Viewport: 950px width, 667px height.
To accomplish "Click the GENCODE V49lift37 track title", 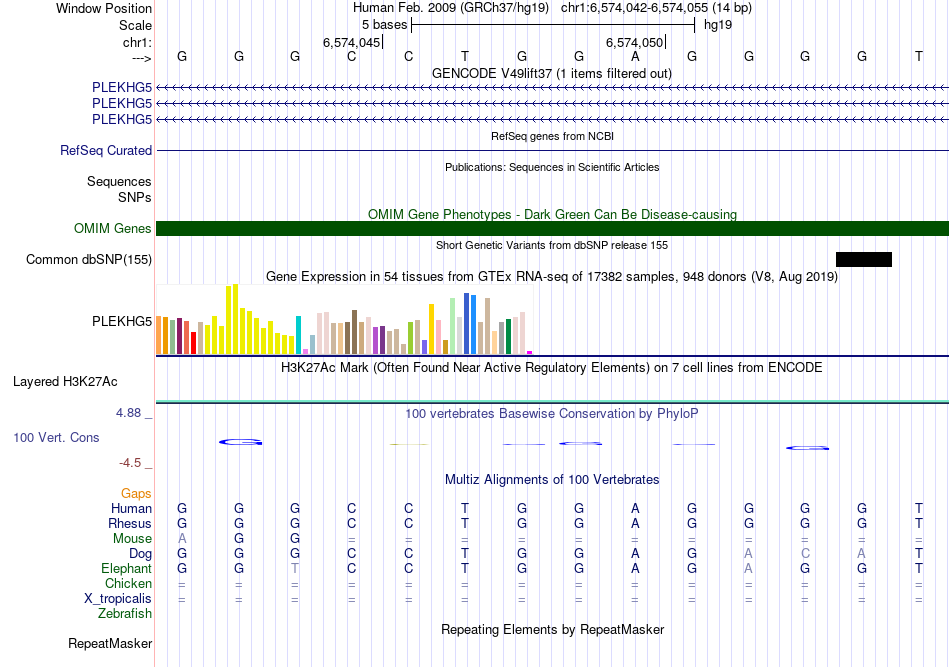I will (552, 73).
